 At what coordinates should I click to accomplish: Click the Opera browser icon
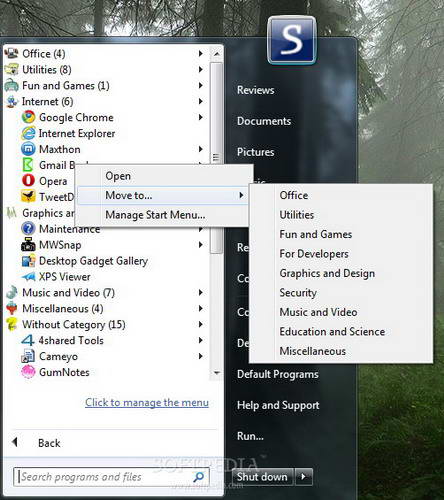28,181
